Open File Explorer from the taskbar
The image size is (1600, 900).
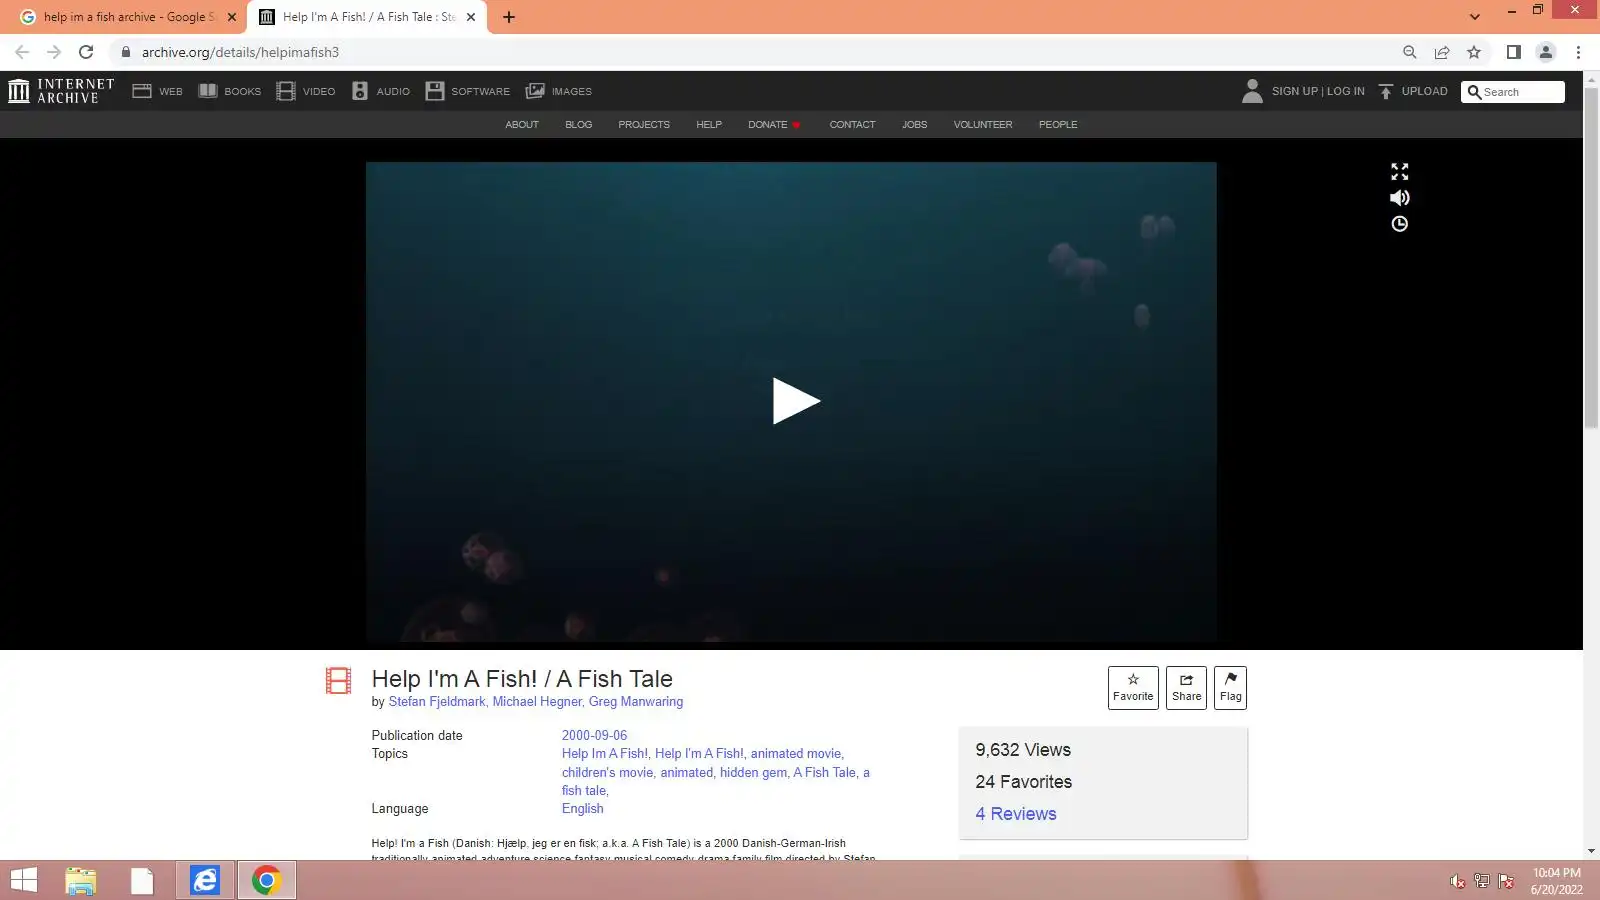pos(81,880)
